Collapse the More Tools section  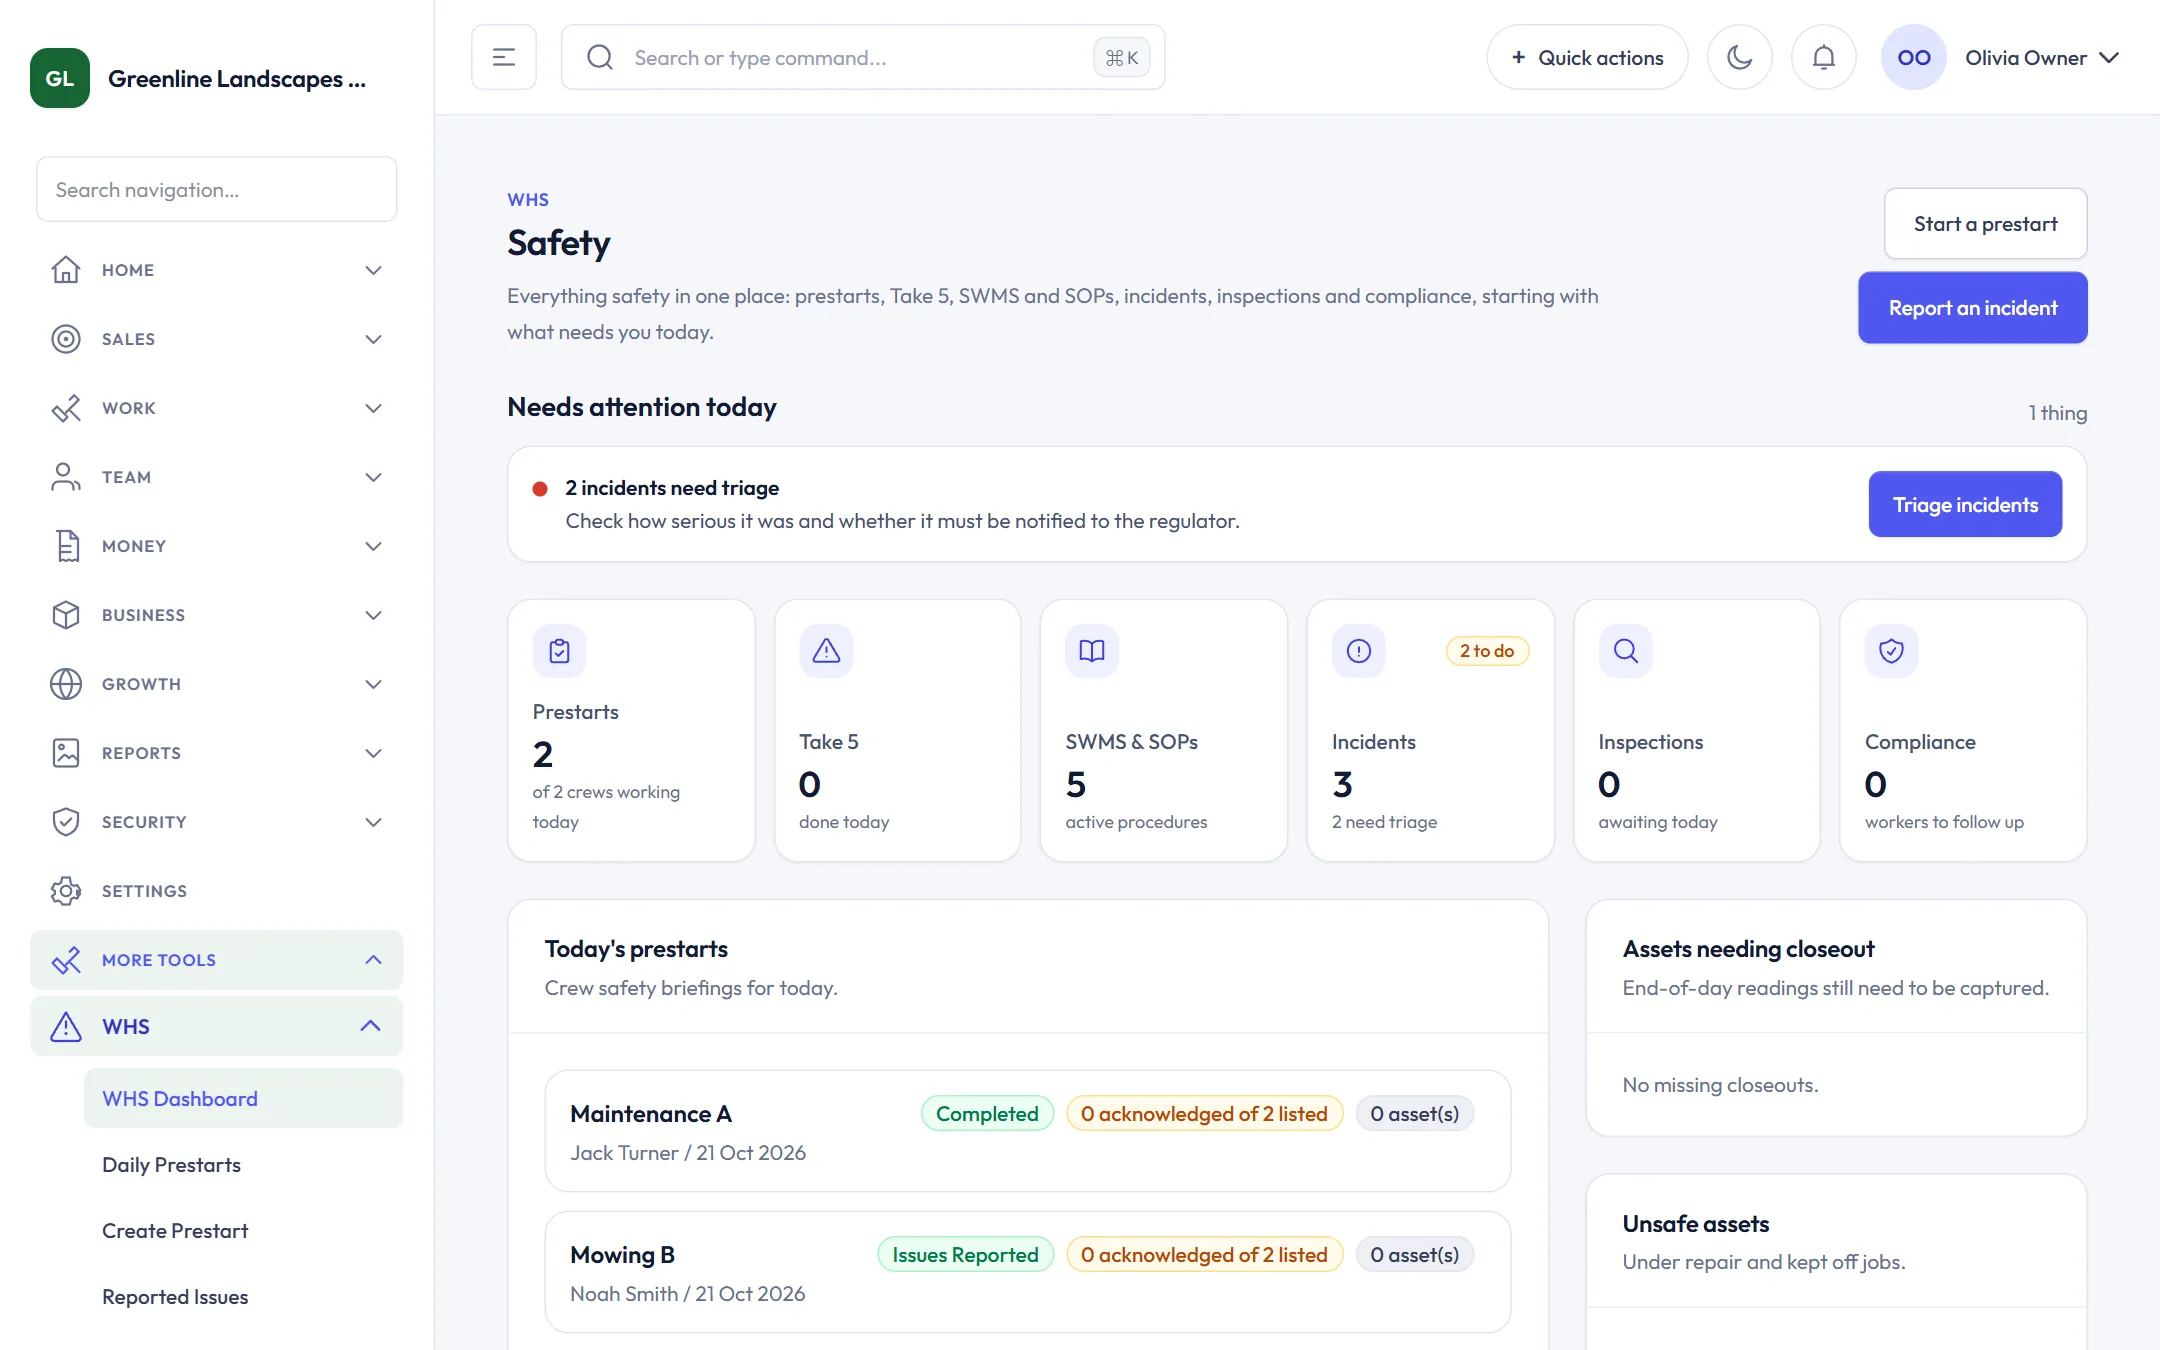tap(374, 960)
